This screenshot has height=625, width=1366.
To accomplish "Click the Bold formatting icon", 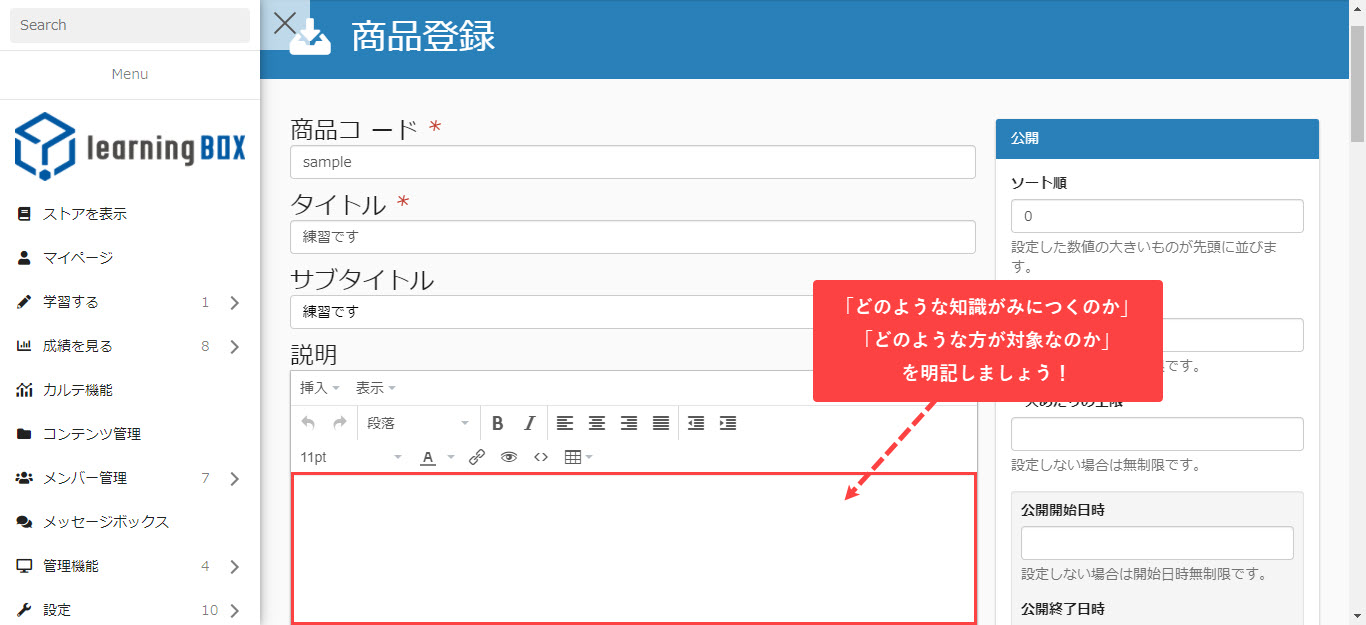I will pos(497,423).
